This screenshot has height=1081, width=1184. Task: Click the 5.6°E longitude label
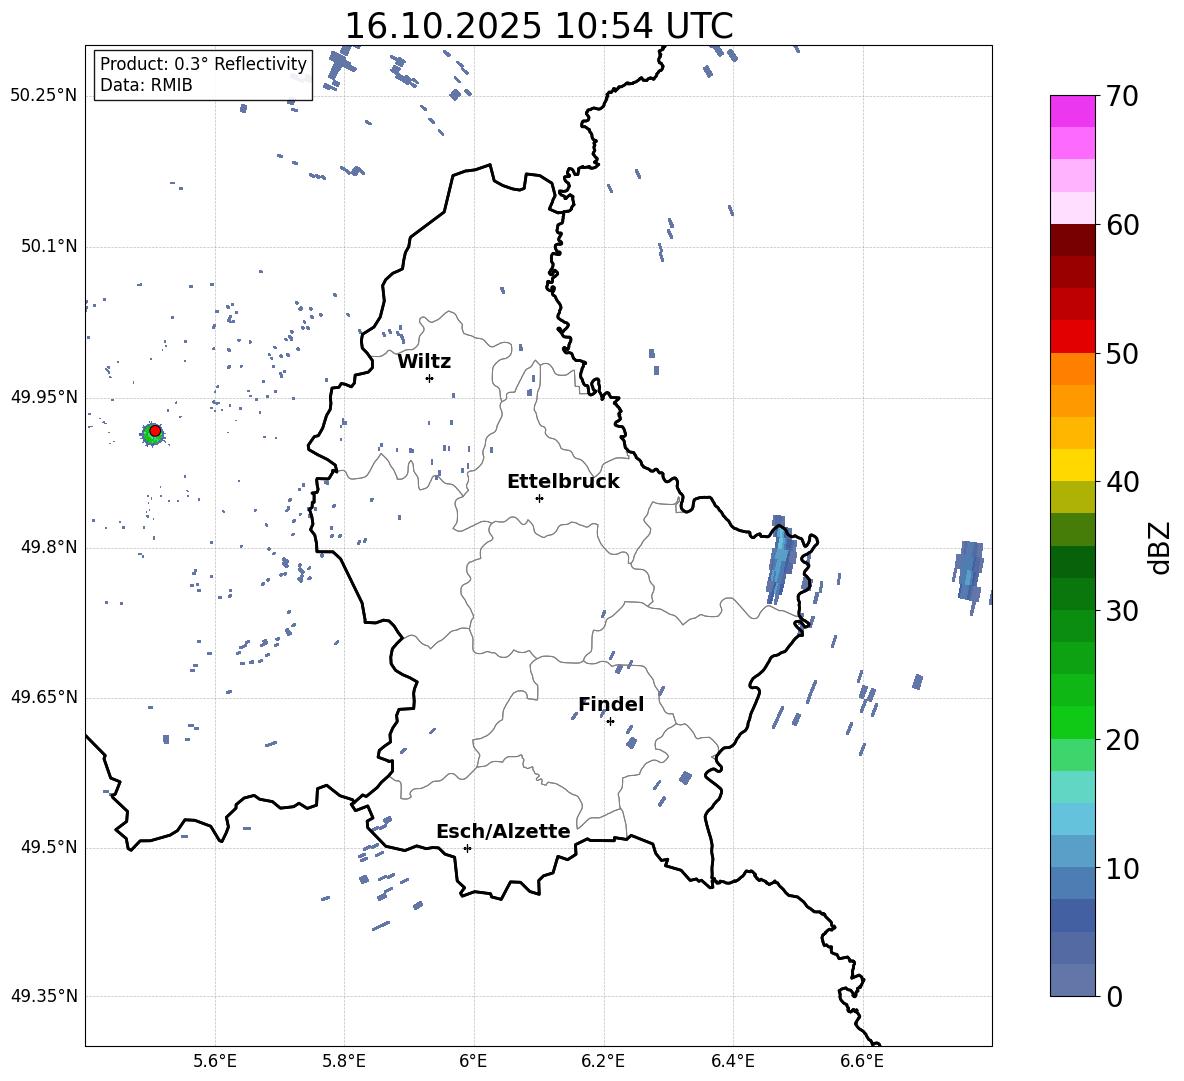pos(215,1061)
